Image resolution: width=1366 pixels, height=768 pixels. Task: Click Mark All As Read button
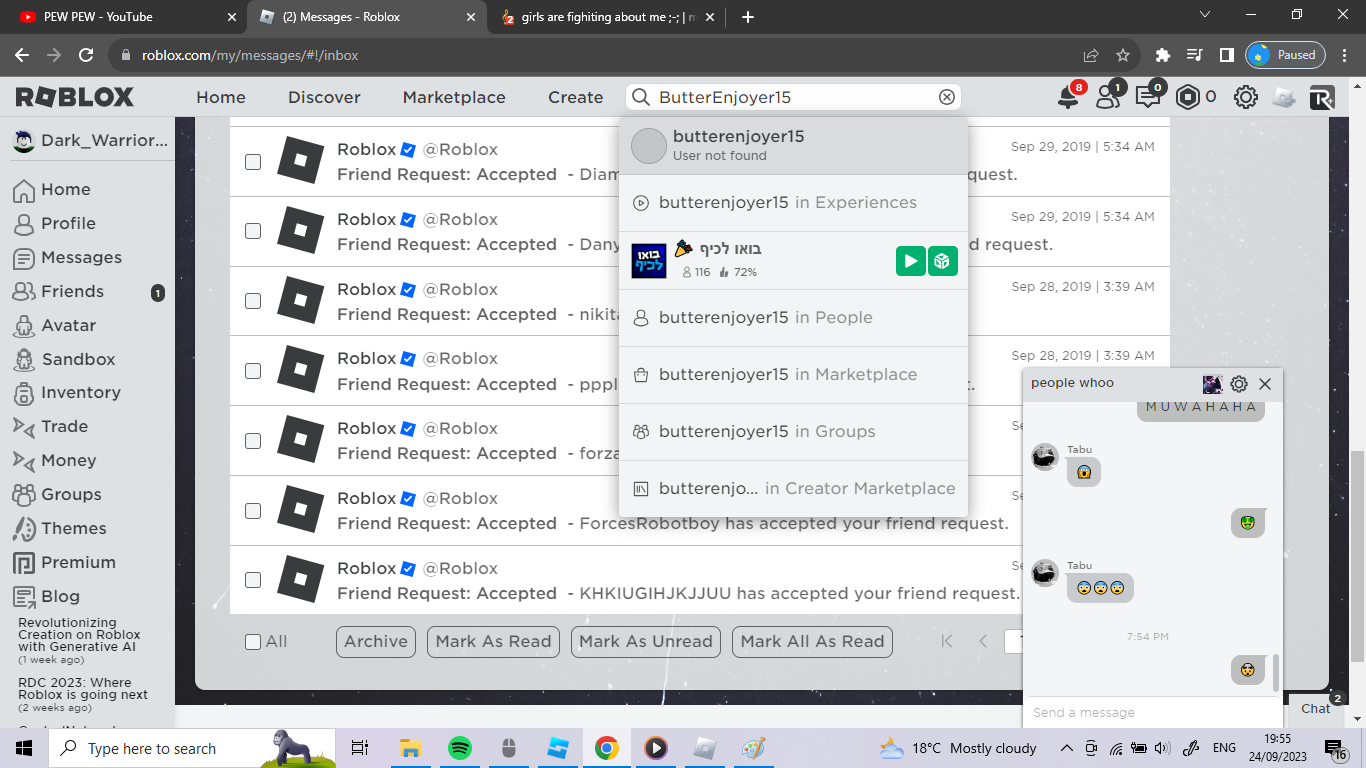coord(812,642)
